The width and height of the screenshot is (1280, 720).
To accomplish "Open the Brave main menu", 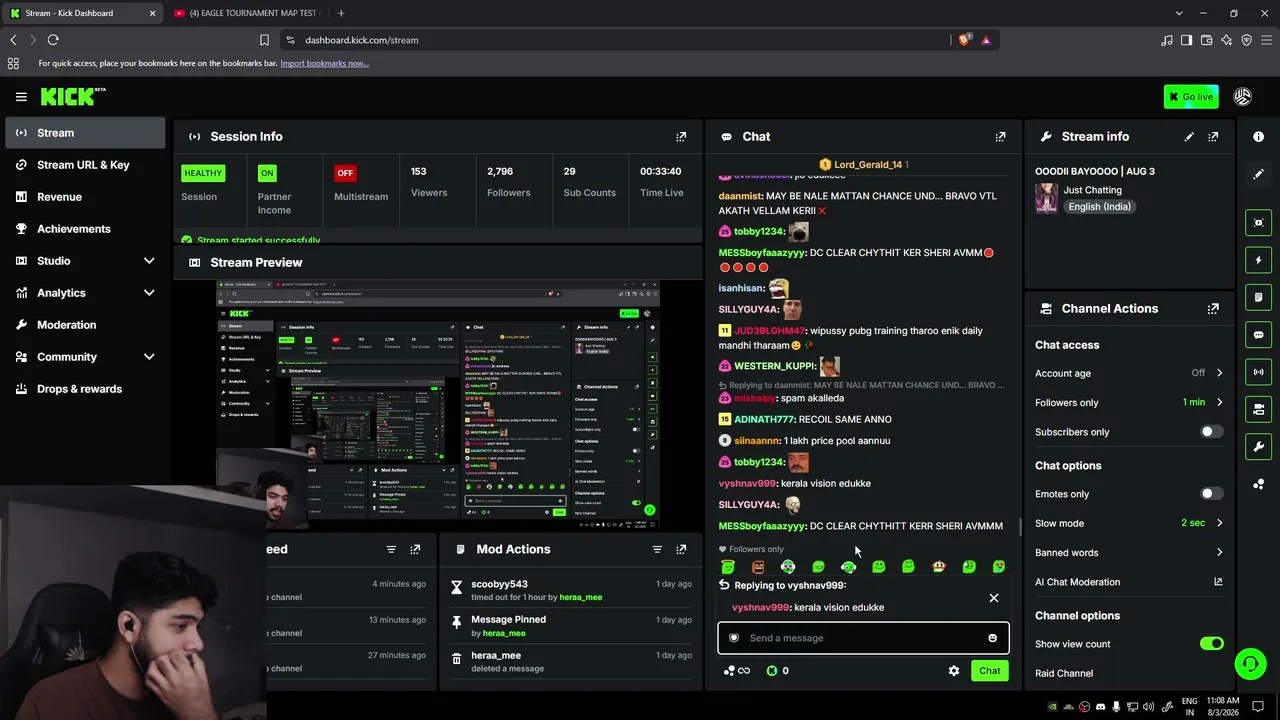I will (x=1266, y=40).
